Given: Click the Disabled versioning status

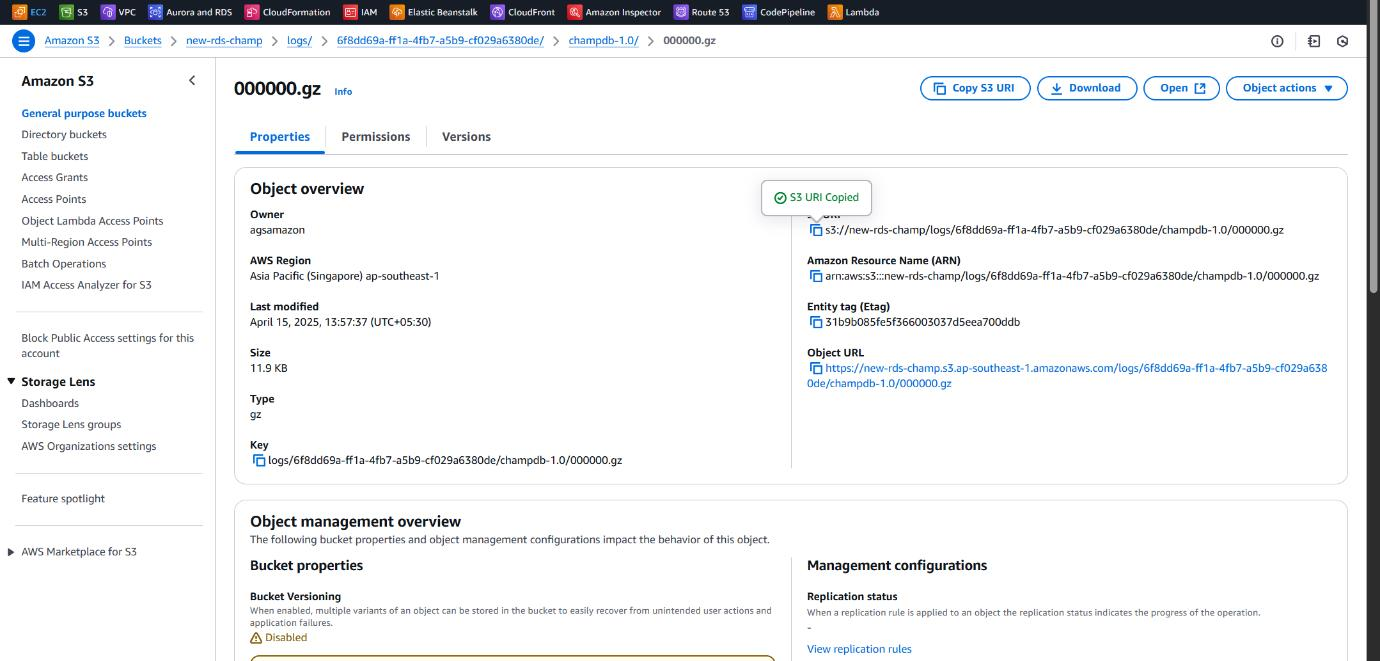Looking at the screenshot, I should point(279,637).
